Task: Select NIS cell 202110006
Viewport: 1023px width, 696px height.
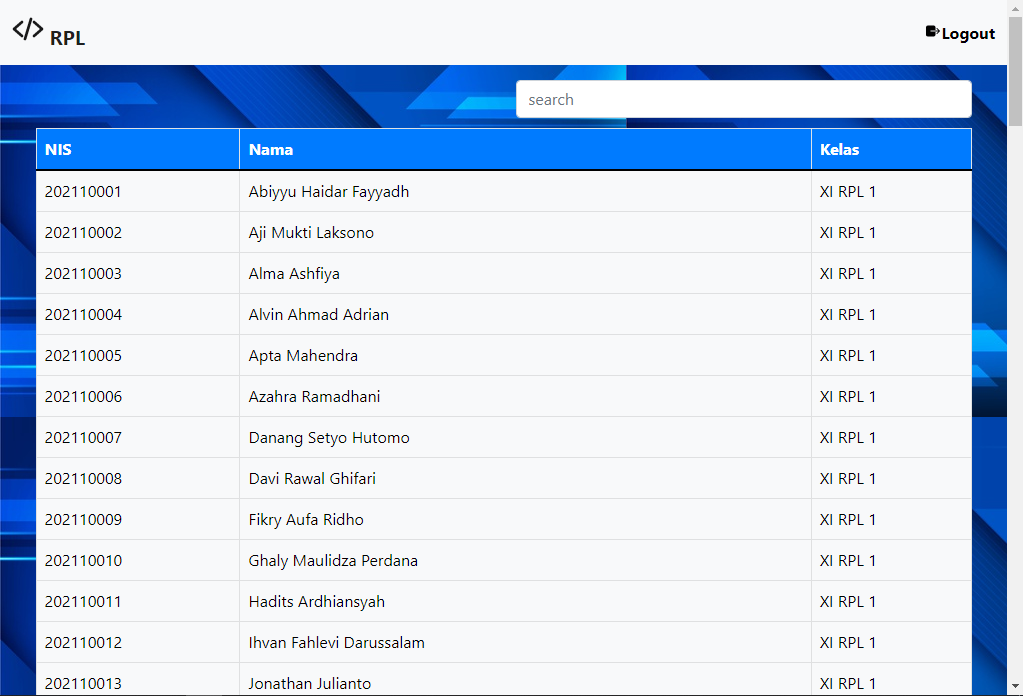Action: [83, 397]
